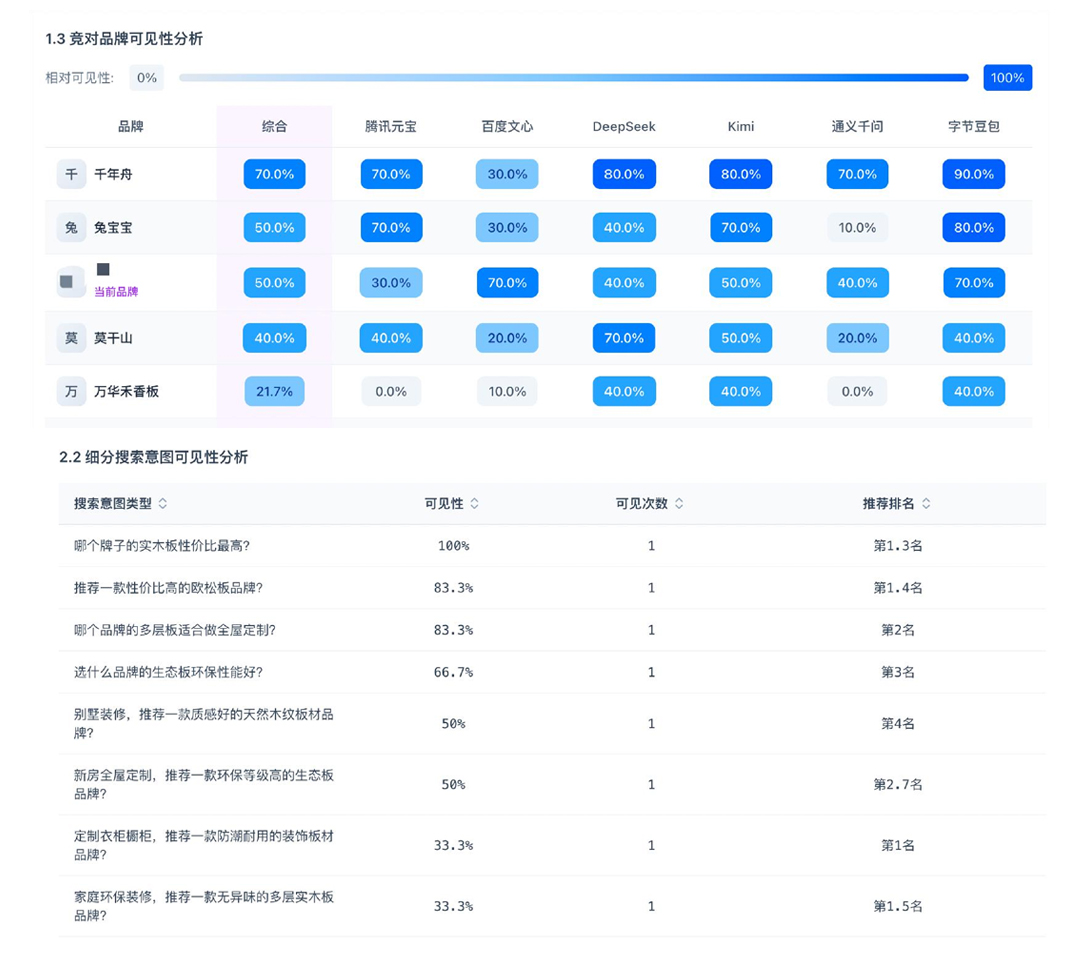Click the 兔 avatar icon for 兔宝宝
This screenshot has width=1077, height=963.
pyautogui.click(x=71, y=228)
